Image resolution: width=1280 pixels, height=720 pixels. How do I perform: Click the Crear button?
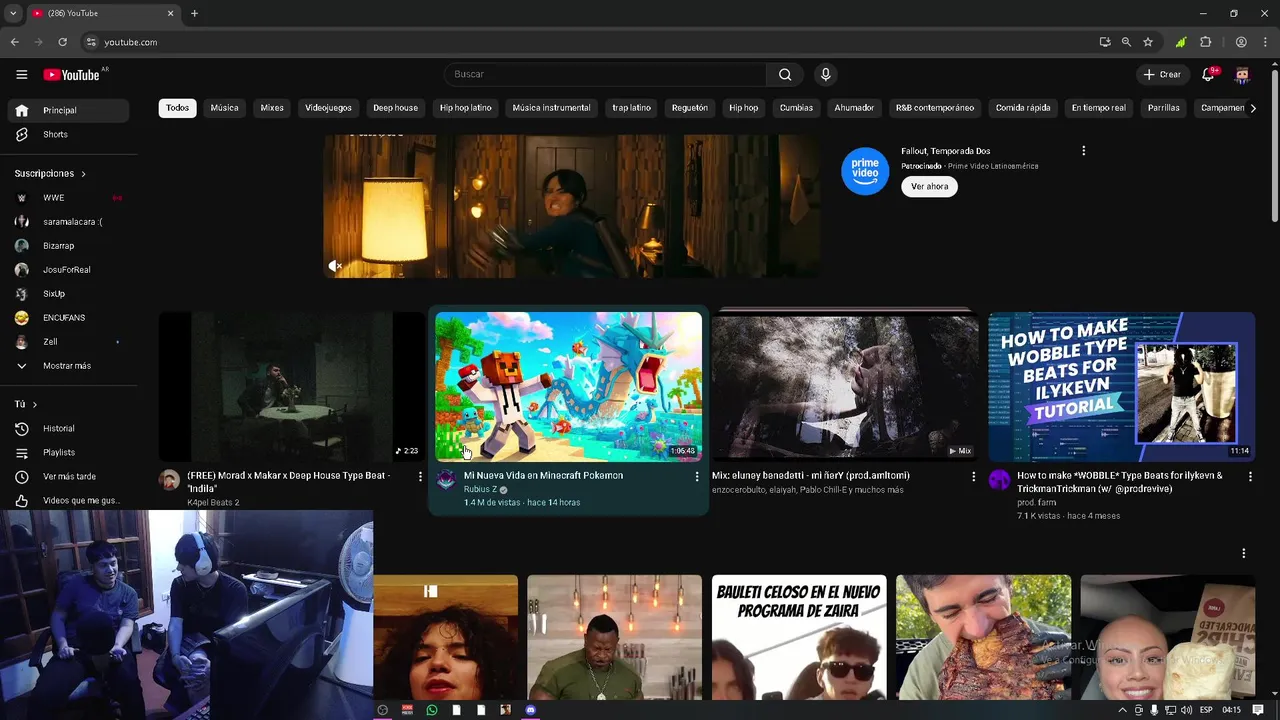tap(1162, 74)
